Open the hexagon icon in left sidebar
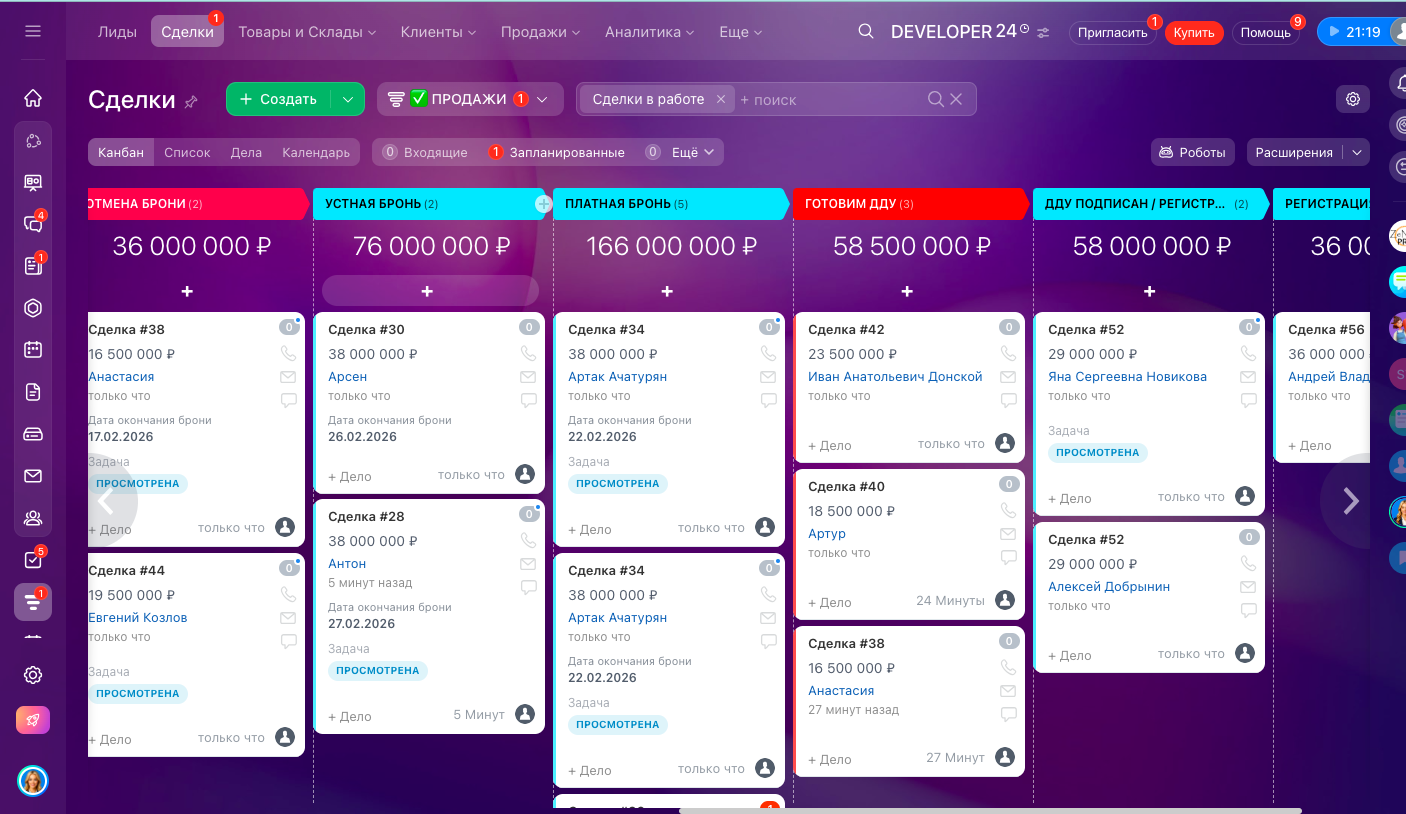 (33, 308)
